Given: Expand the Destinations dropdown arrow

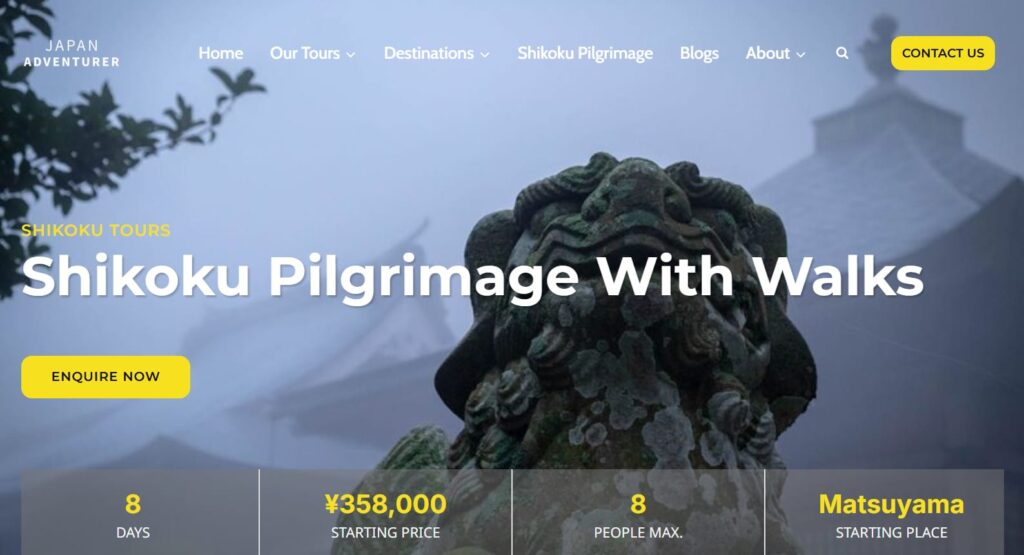Looking at the screenshot, I should pyautogui.click(x=485, y=55).
